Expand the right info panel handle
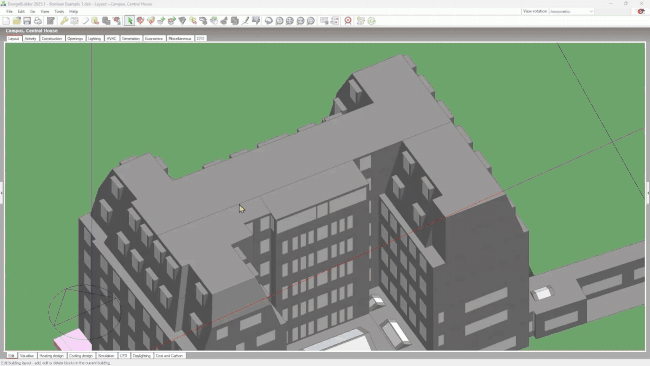Screen dimensions: 650x366 [x=648, y=193]
